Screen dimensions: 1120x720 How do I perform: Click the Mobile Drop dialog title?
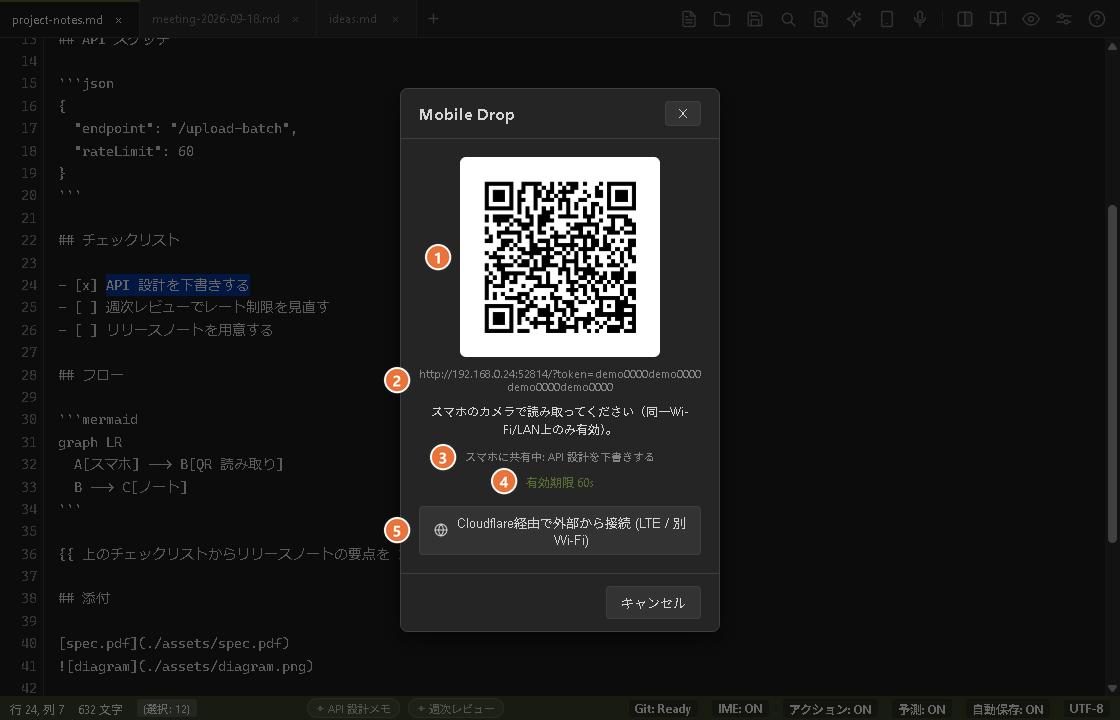466,114
